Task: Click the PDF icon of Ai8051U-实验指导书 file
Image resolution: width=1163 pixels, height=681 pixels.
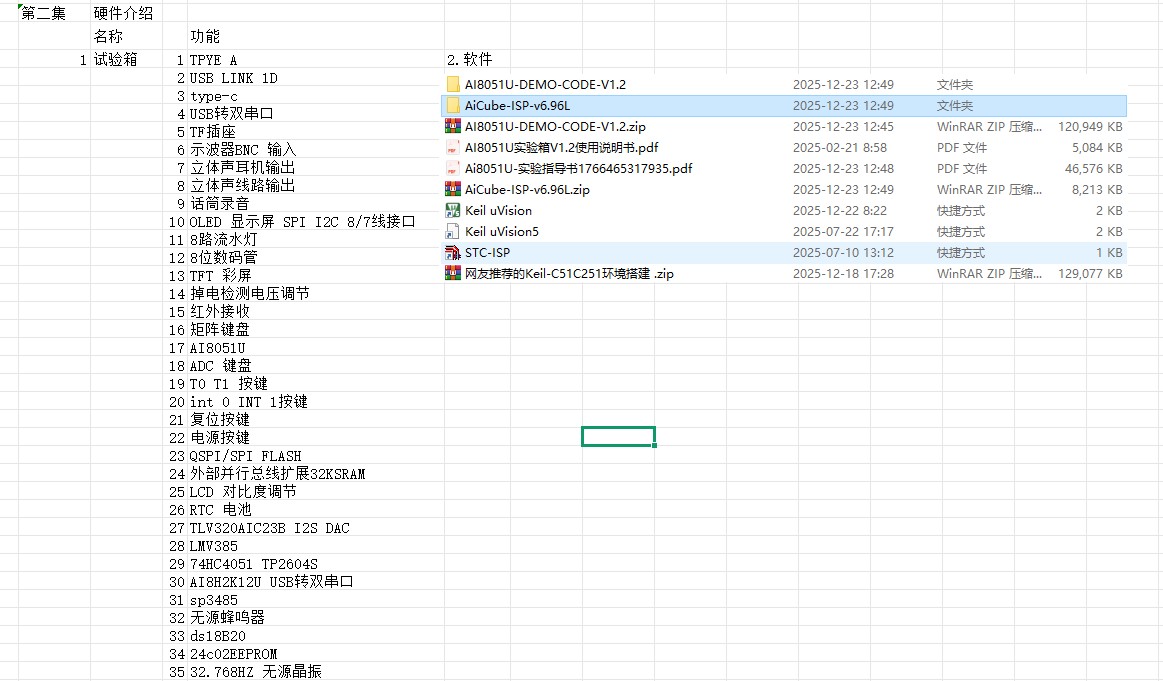Action: (452, 168)
